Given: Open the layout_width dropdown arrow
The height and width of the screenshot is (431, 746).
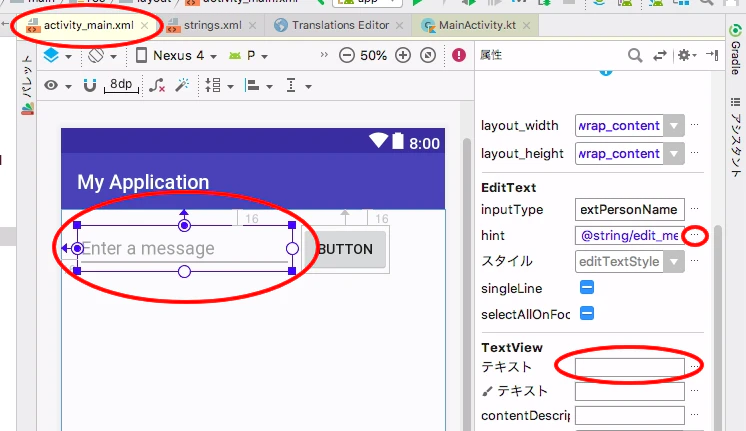Looking at the screenshot, I should (674, 126).
